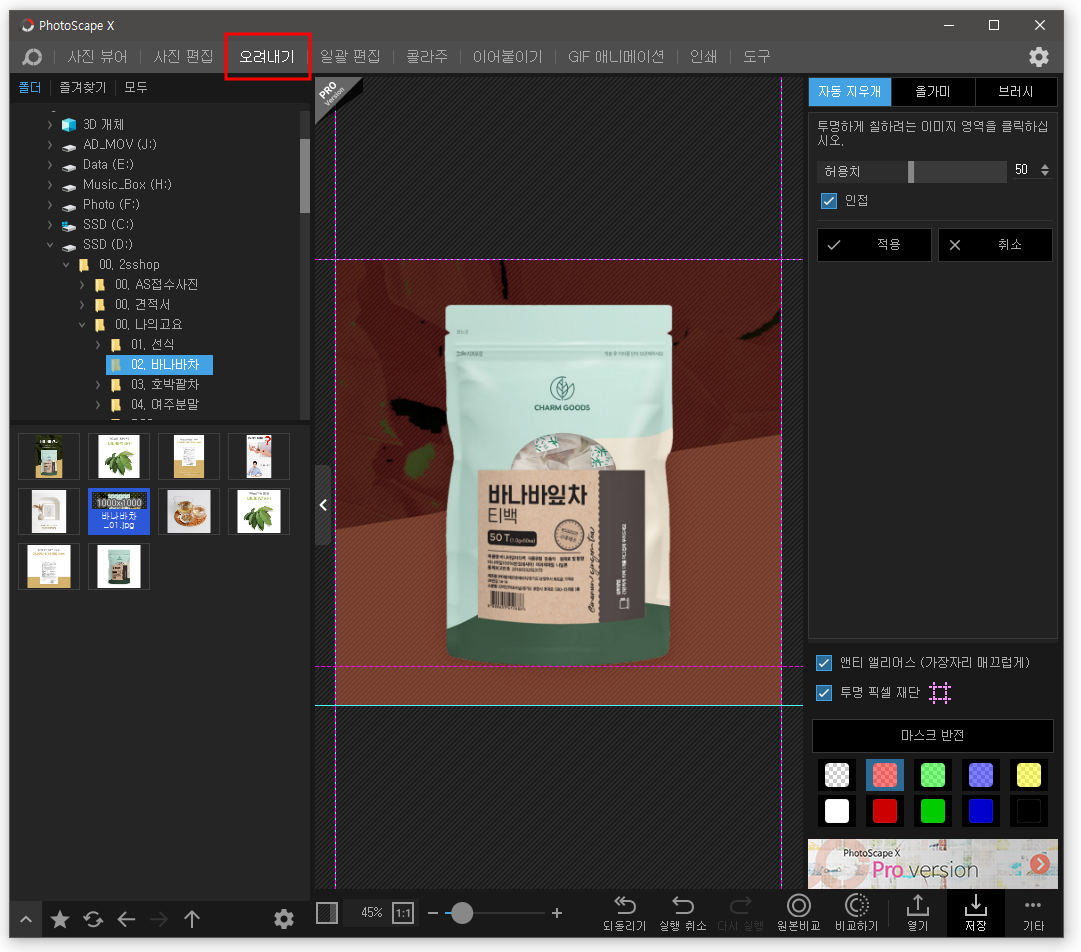Screen dimensions: 1081x952
Task: Click the undo (실행 취소) icon
Action: (x=683, y=905)
